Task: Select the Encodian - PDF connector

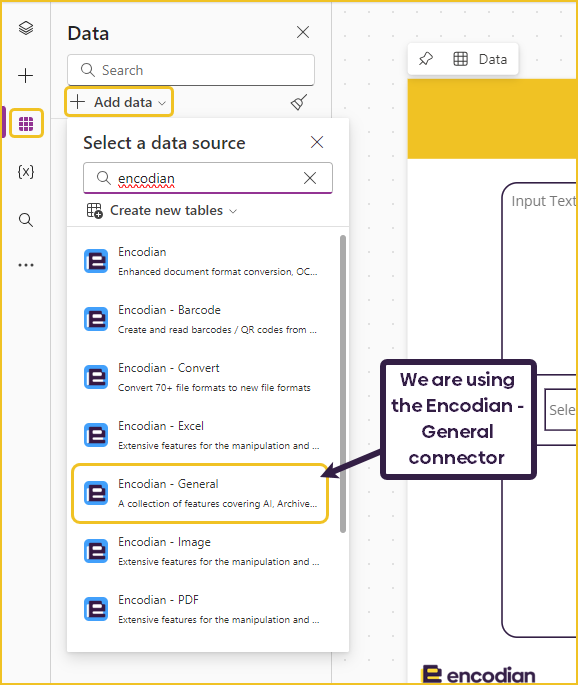Action: coord(202,609)
